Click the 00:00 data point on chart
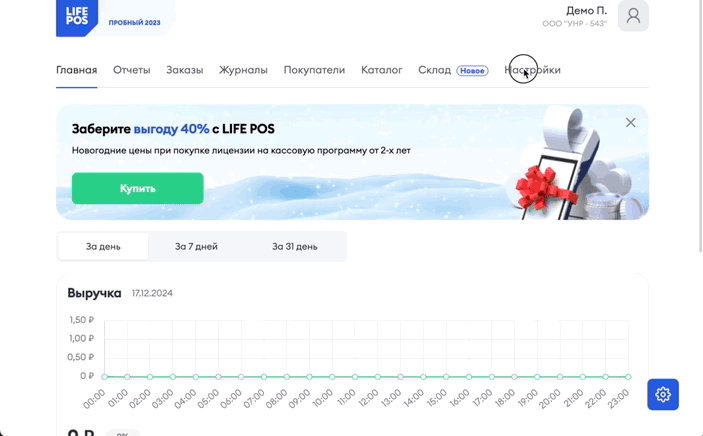 point(104,377)
